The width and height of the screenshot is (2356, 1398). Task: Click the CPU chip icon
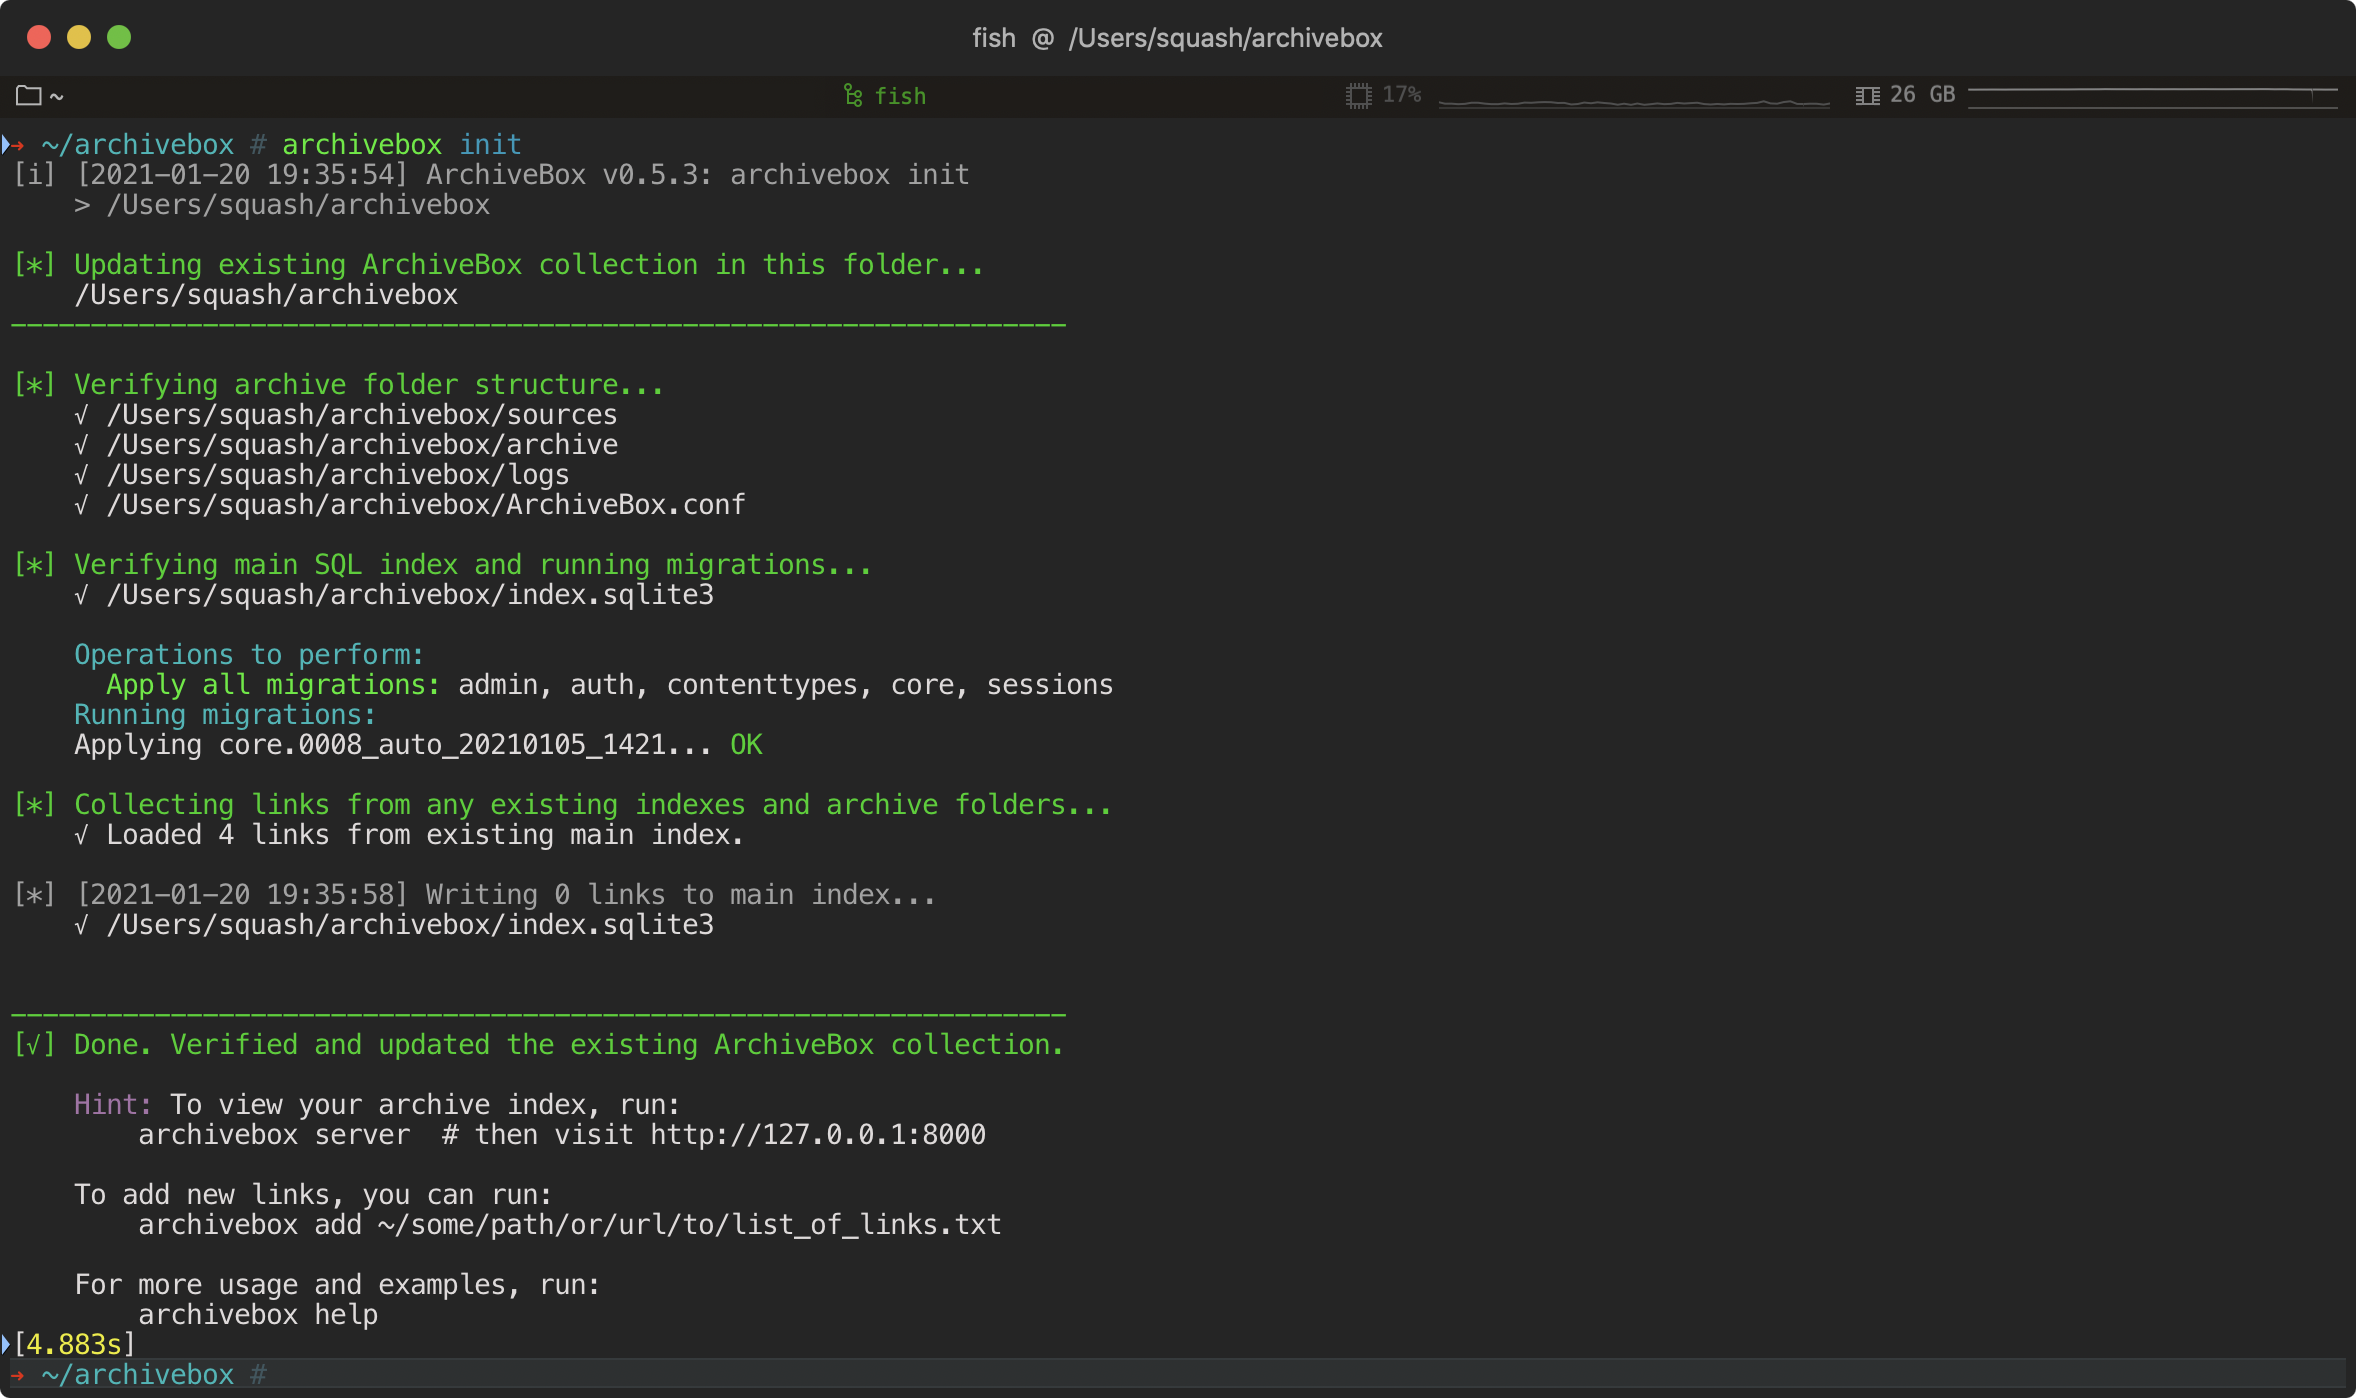coord(1358,96)
